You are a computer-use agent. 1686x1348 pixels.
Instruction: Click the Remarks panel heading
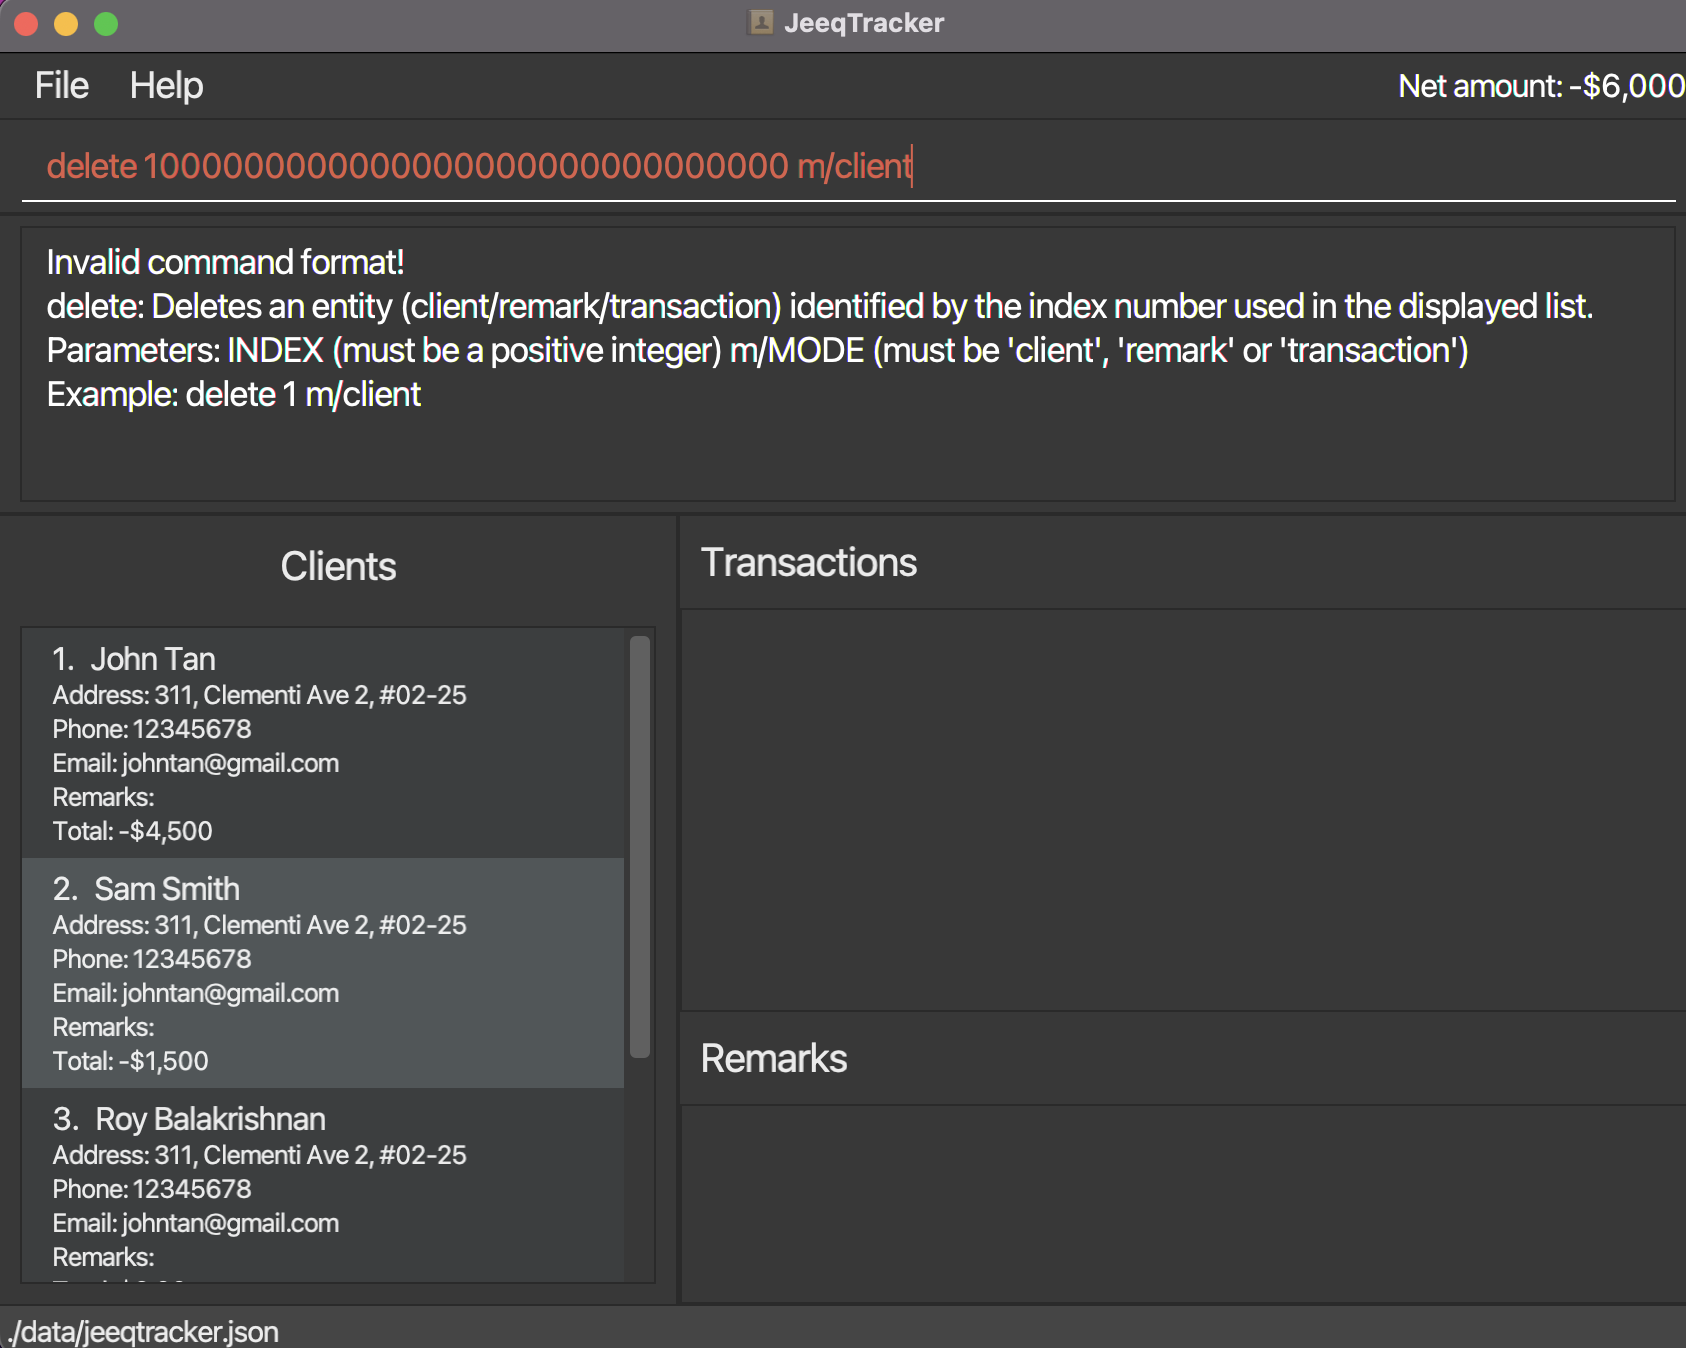tap(773, 1058)
